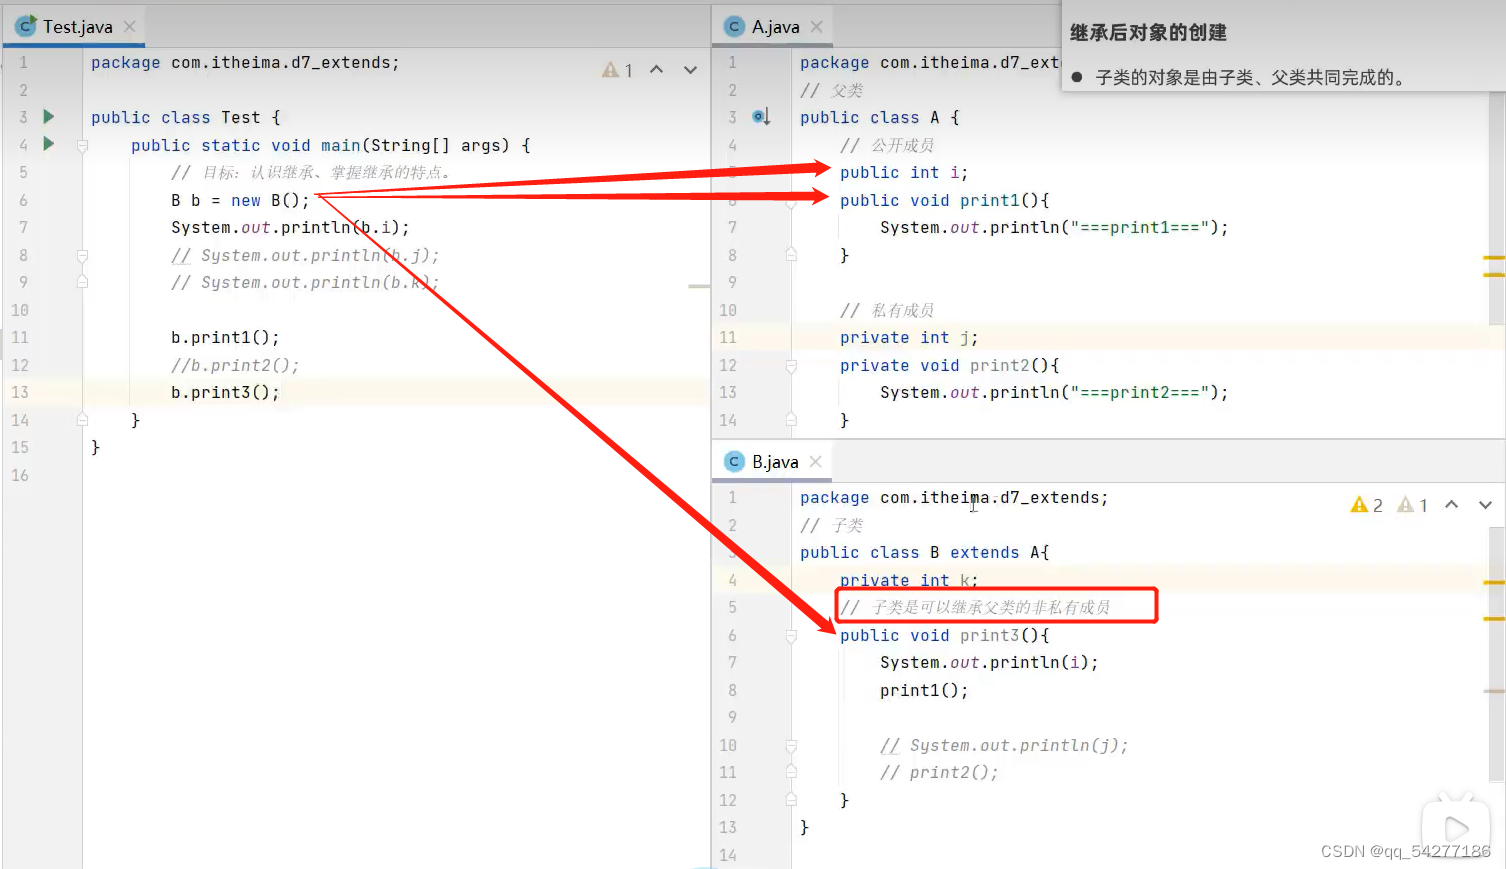Switch to the B.java tab

775,462
